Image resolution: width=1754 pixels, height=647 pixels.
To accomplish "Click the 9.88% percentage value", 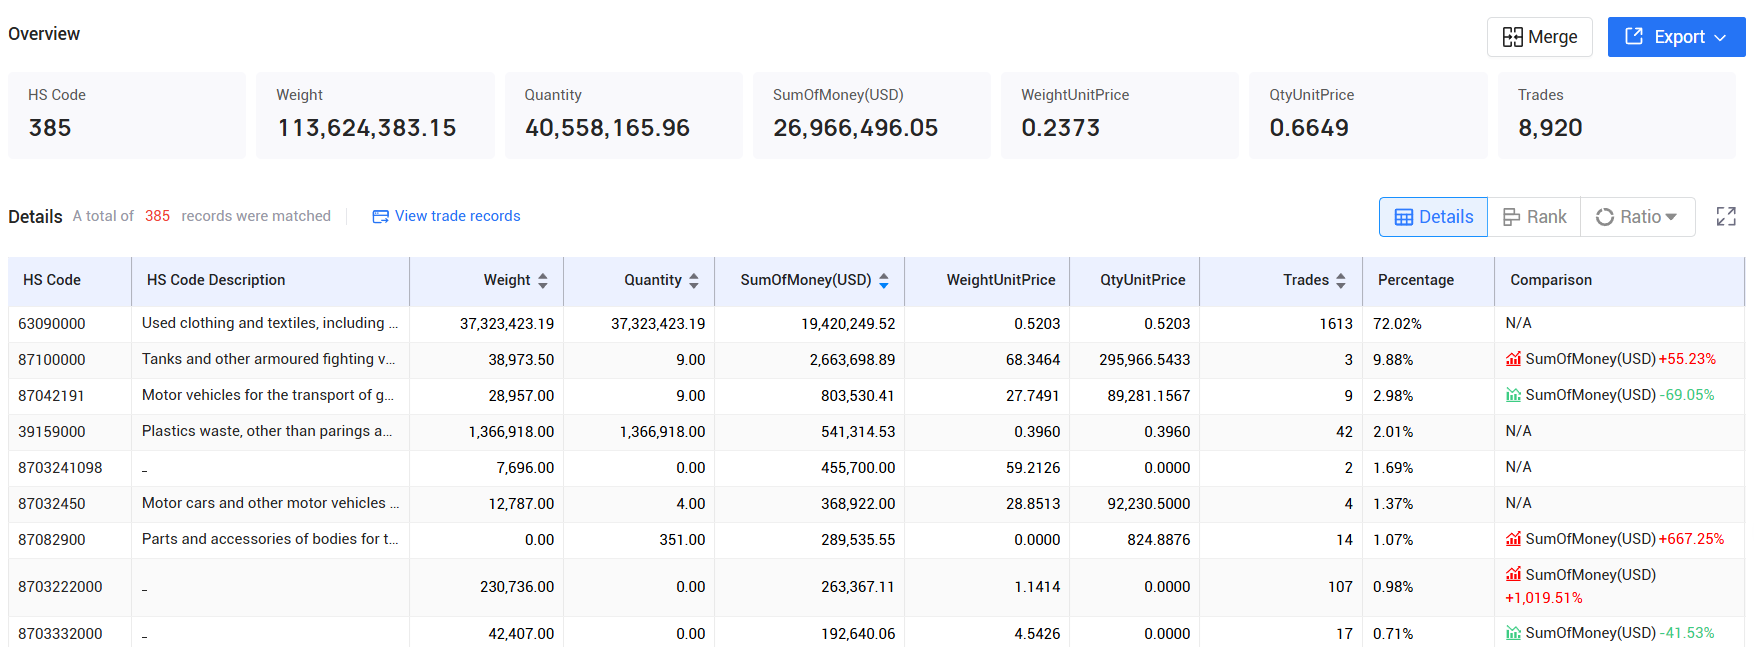I will (1393, 360).
